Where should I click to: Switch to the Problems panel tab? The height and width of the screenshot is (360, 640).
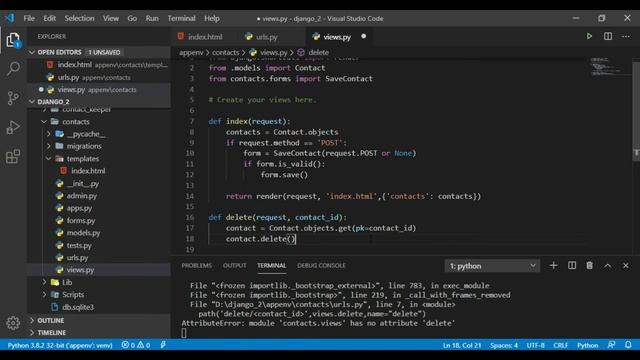coord(197,266)
